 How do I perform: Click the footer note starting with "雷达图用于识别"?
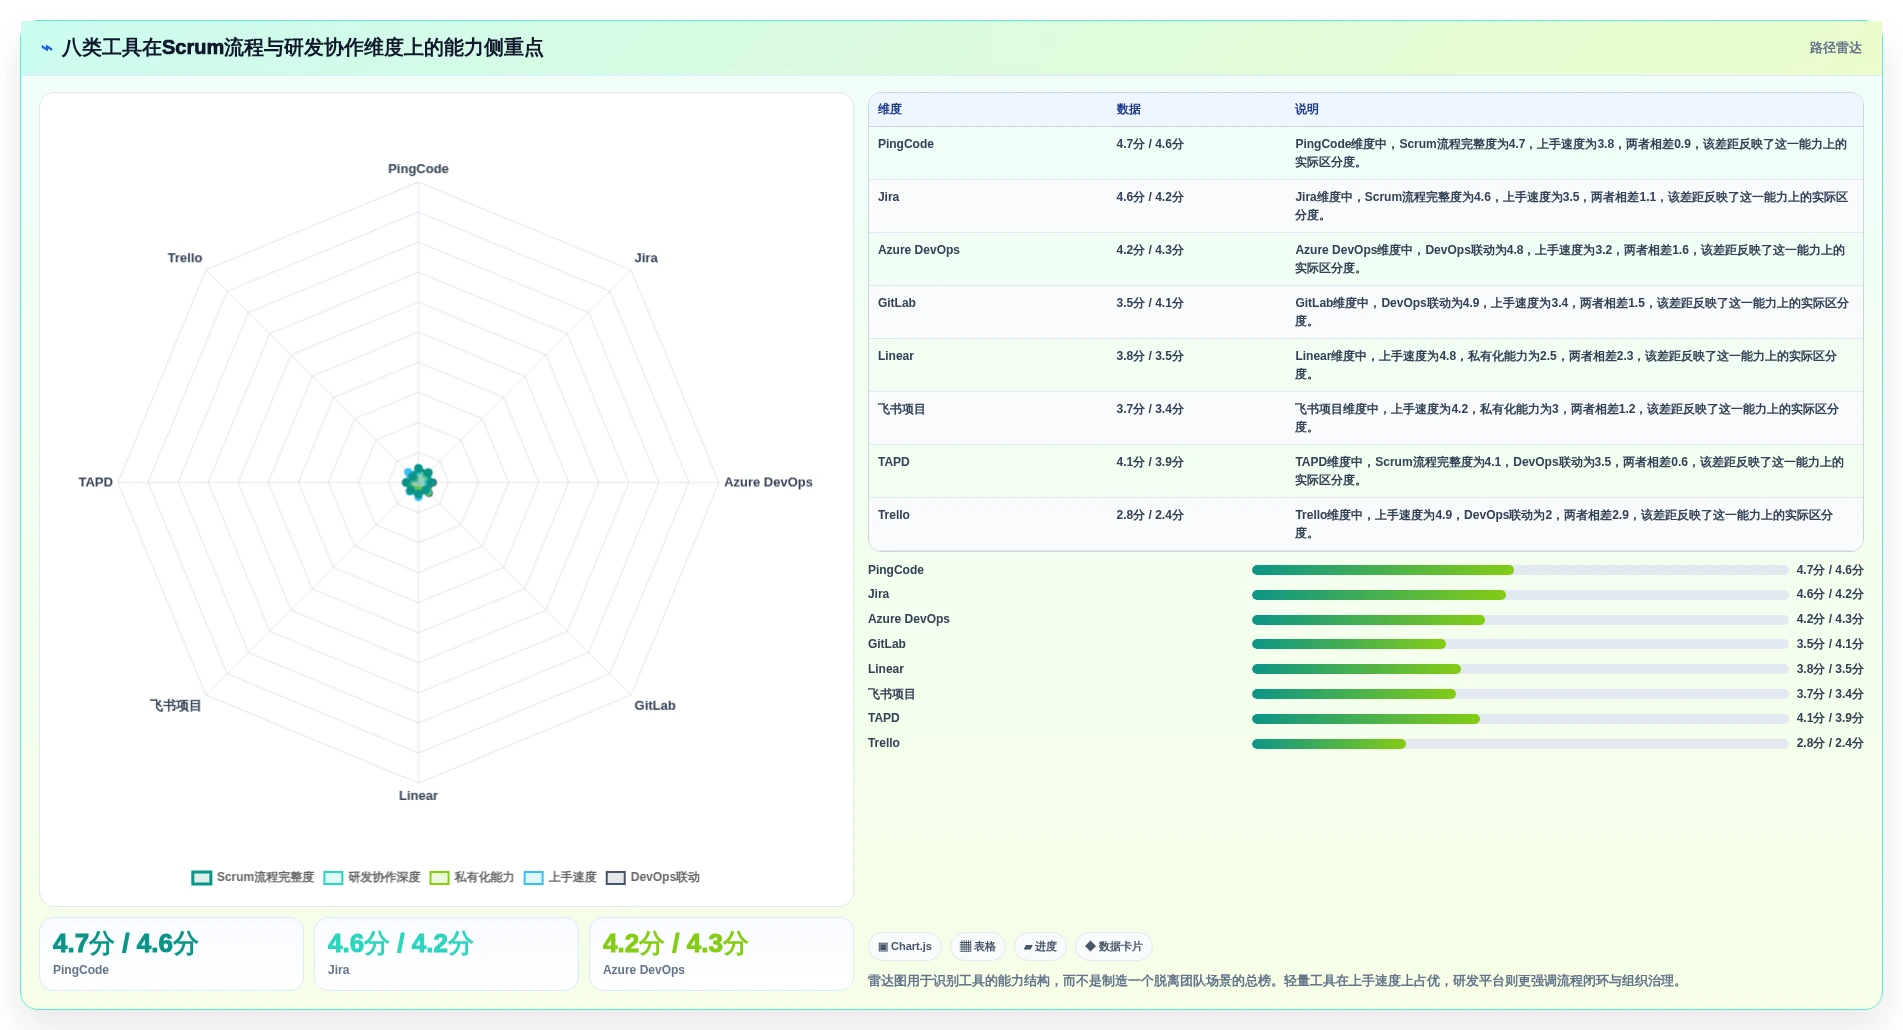coord(1277,981)
